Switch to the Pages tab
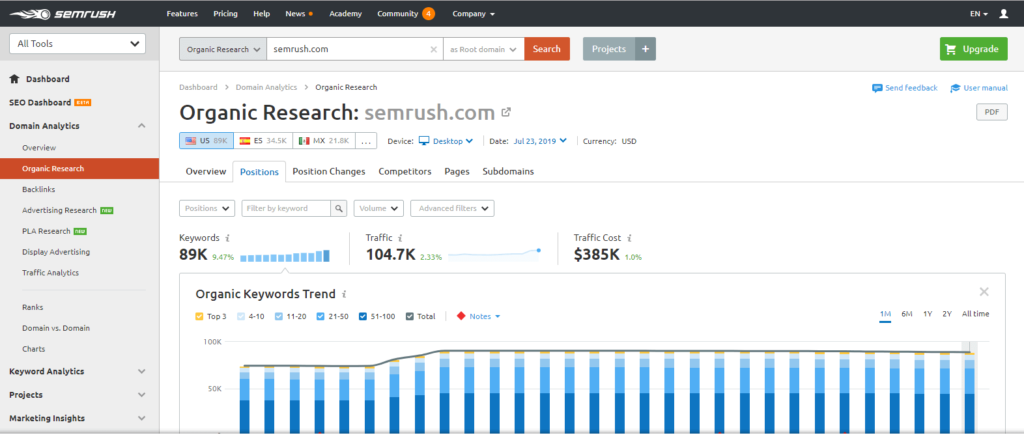This screenshot has height=444, width=1024. [457, 171]
